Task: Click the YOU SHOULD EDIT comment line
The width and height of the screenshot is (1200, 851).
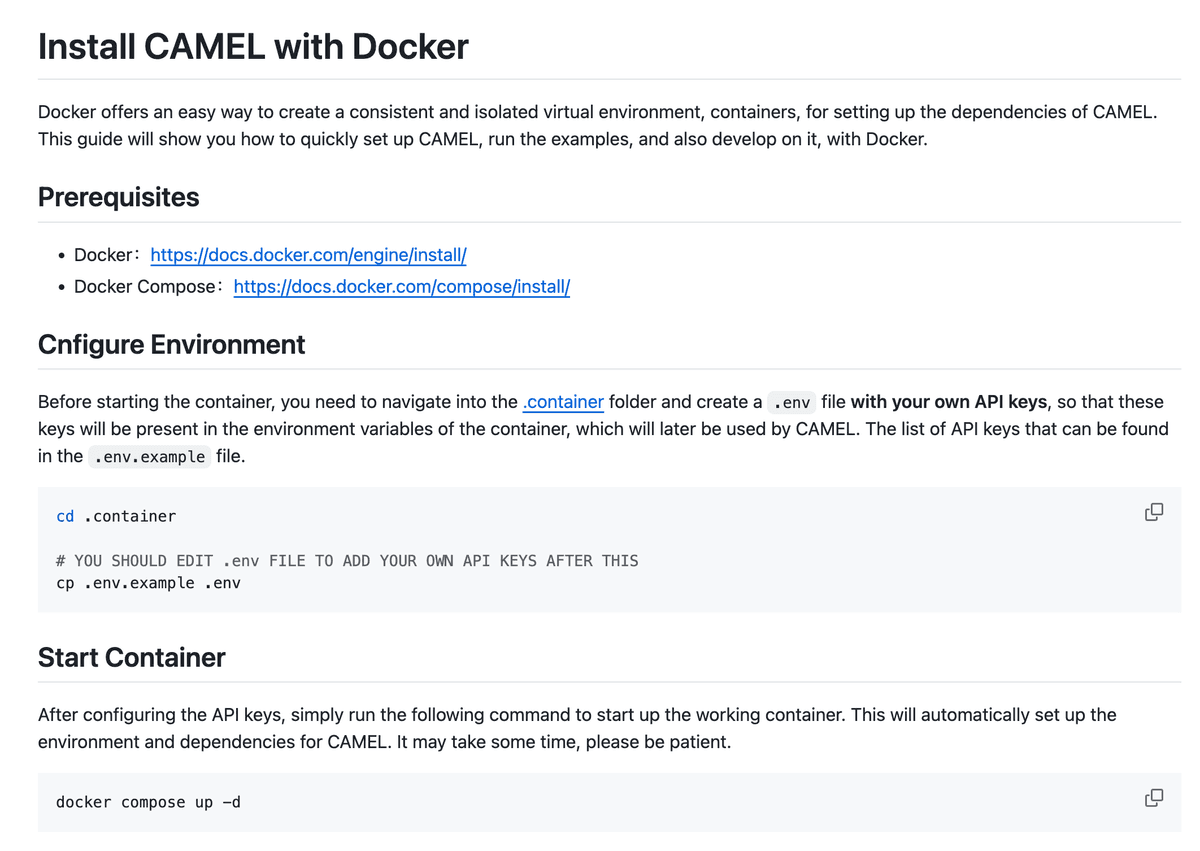Action: (x=347, y=561)
